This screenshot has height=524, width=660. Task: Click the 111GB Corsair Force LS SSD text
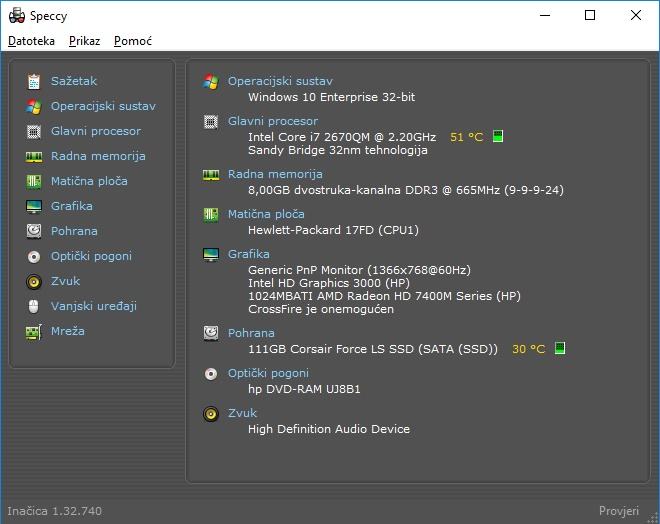pyautogui.click(x=373, y=349)
